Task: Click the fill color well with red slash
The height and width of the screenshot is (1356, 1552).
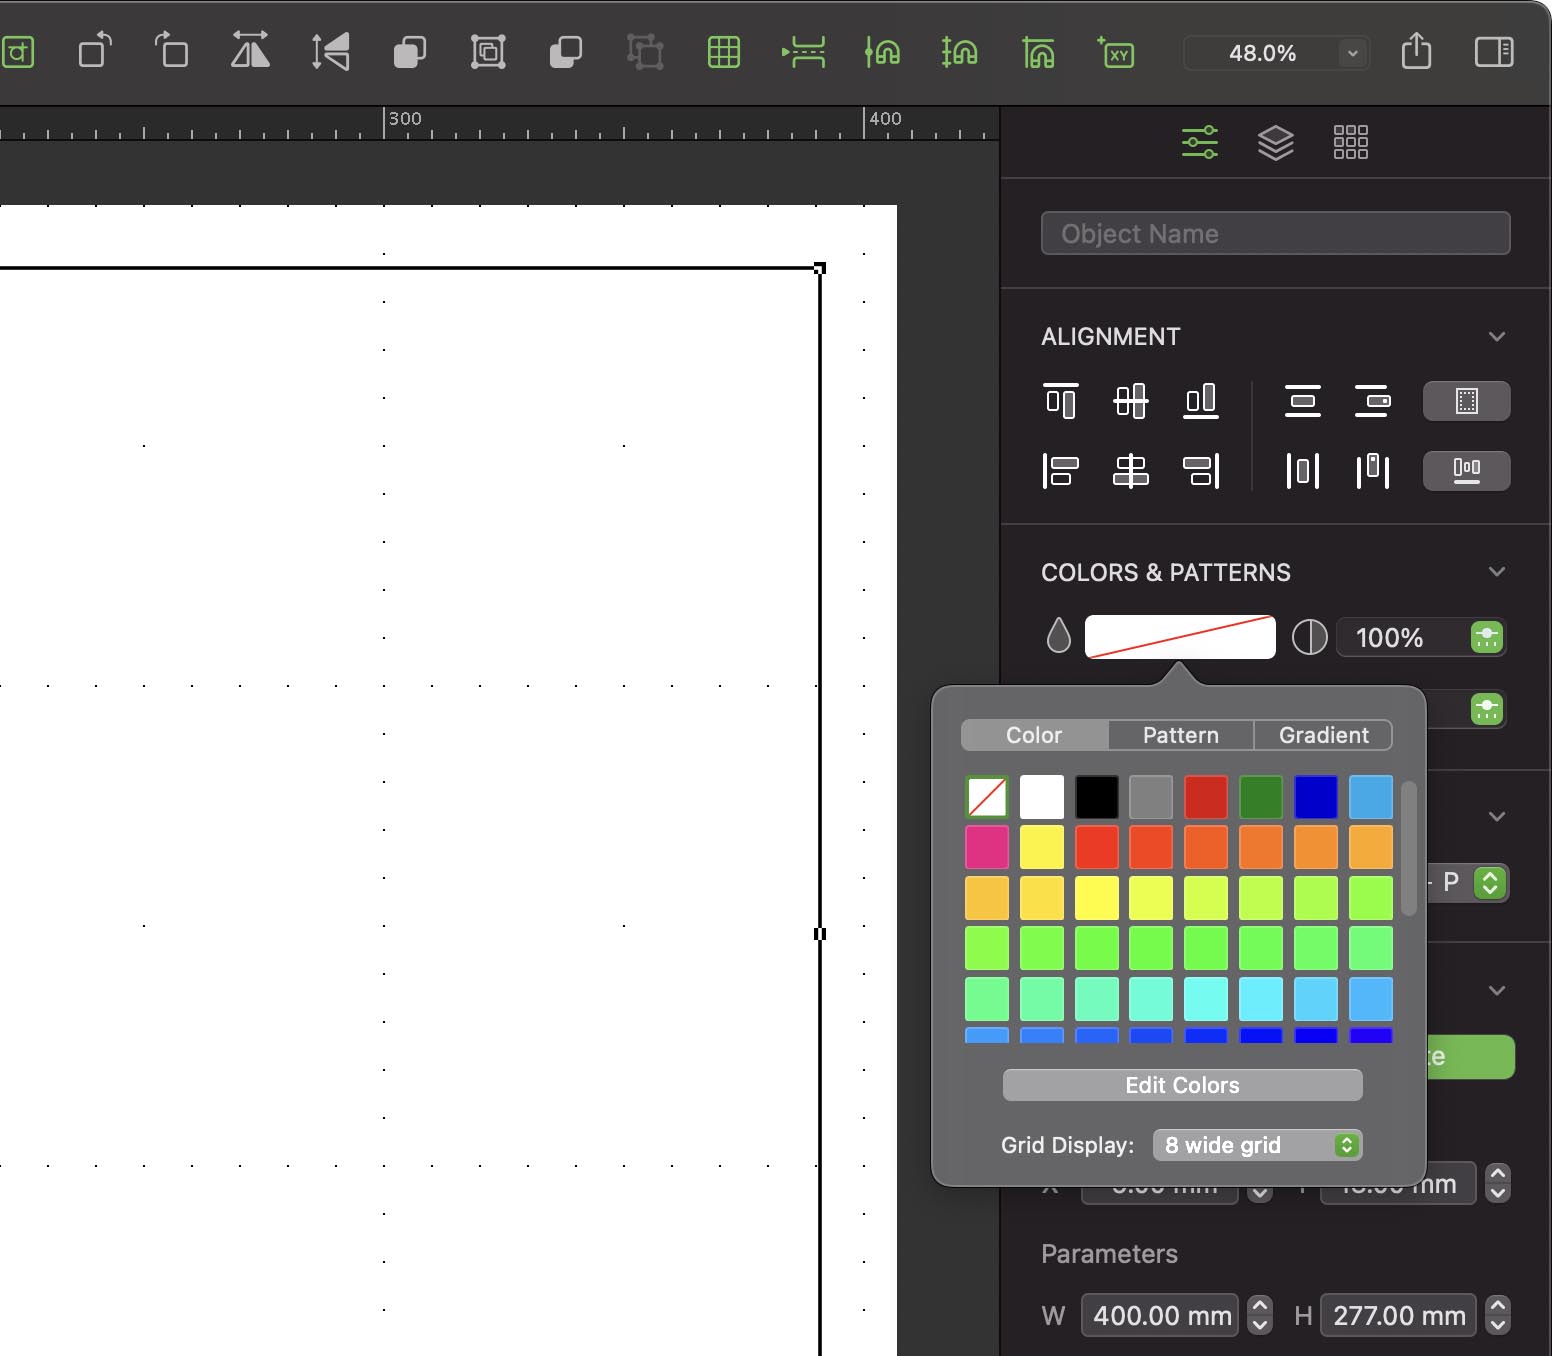Action: (x=1180, y=637)
